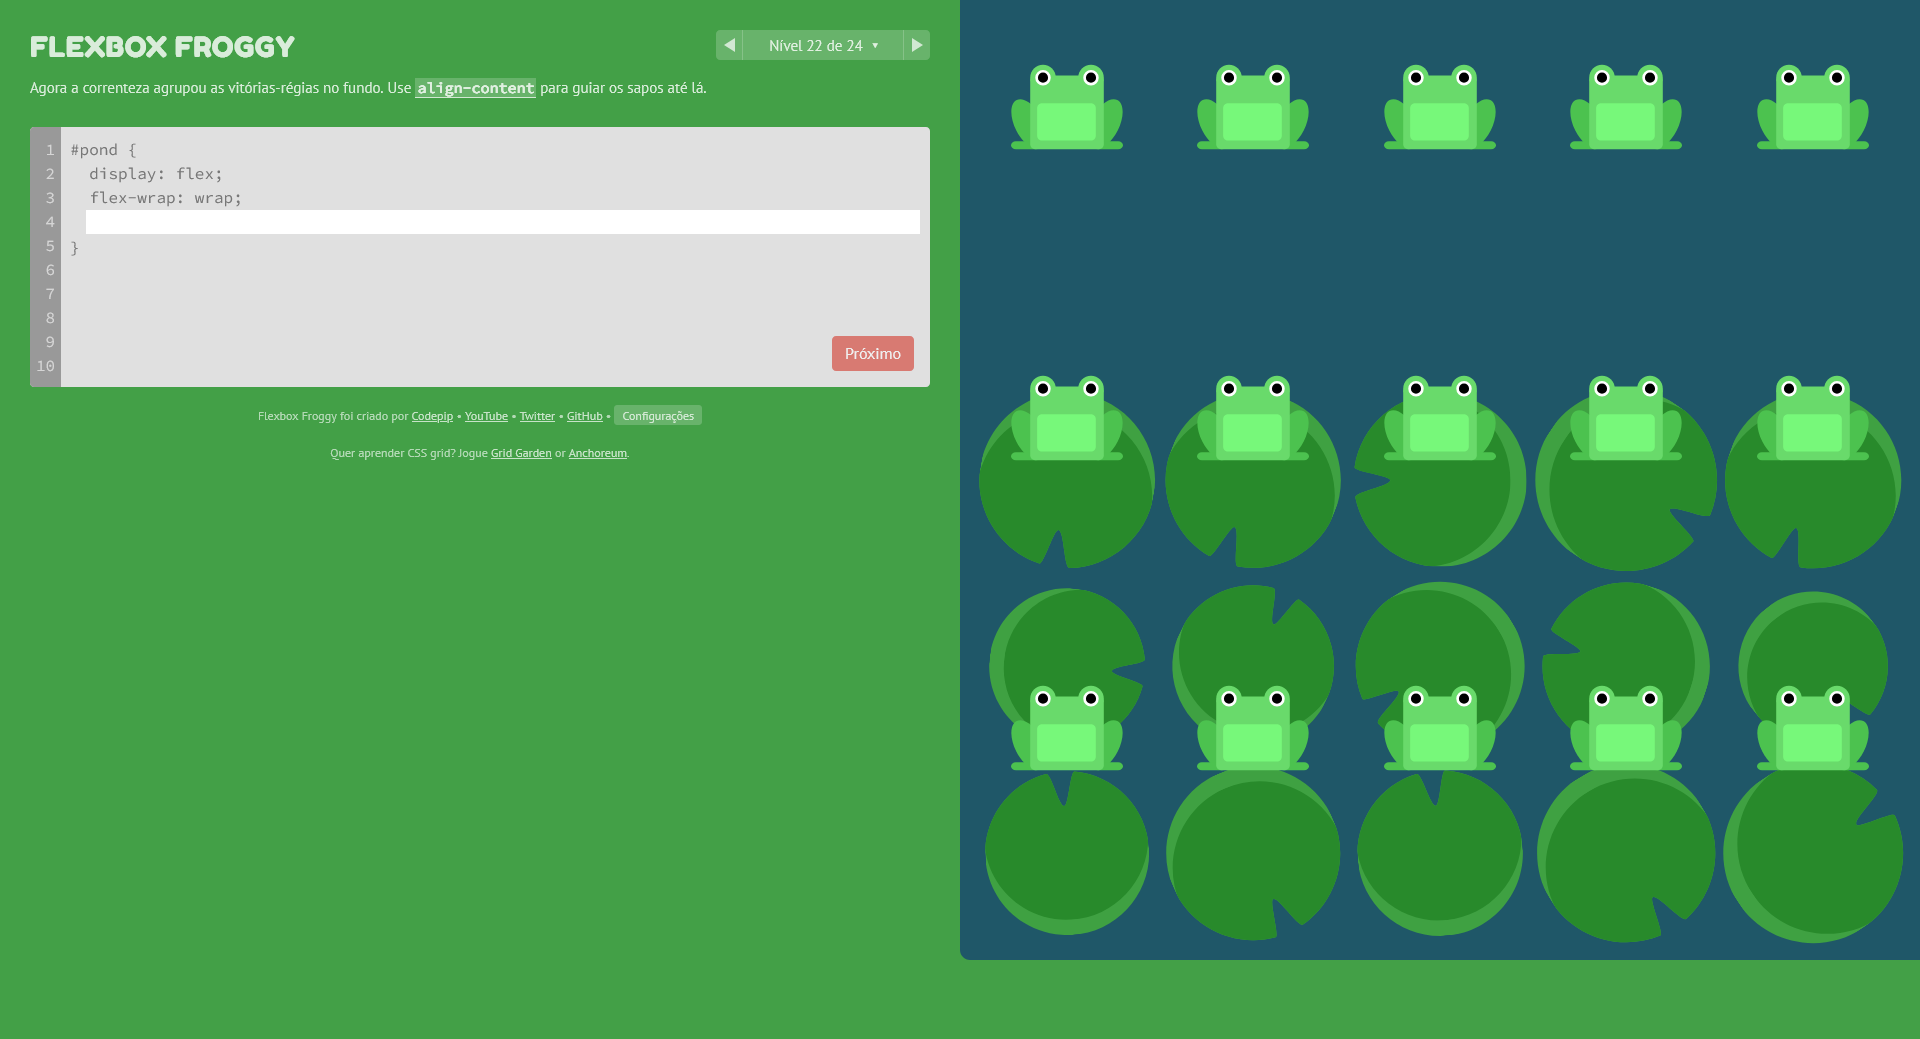Click the last frog in the top row
Screen dimensions: 1920x1039
(1813, 107)
